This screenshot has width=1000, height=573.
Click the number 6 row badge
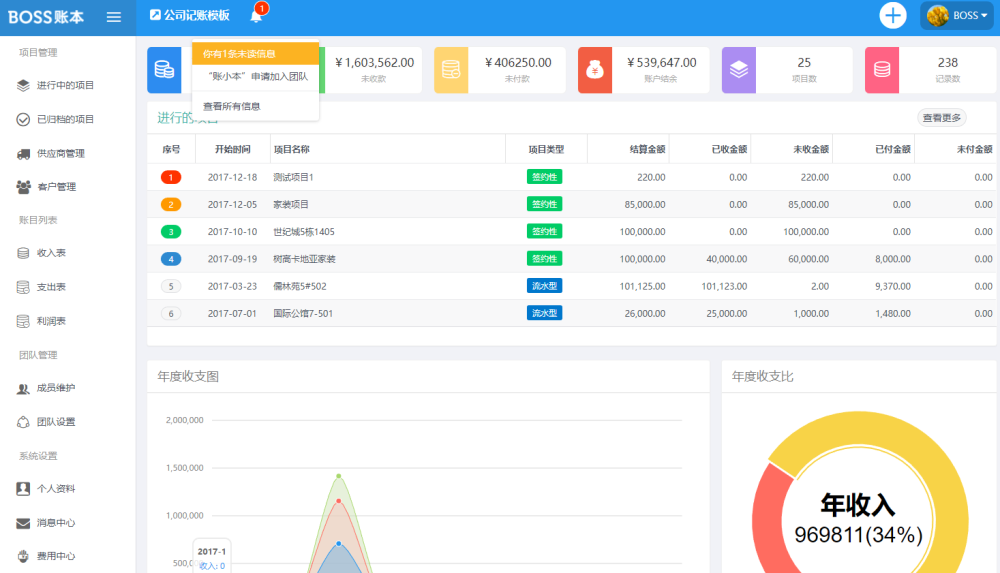point(171,313)
